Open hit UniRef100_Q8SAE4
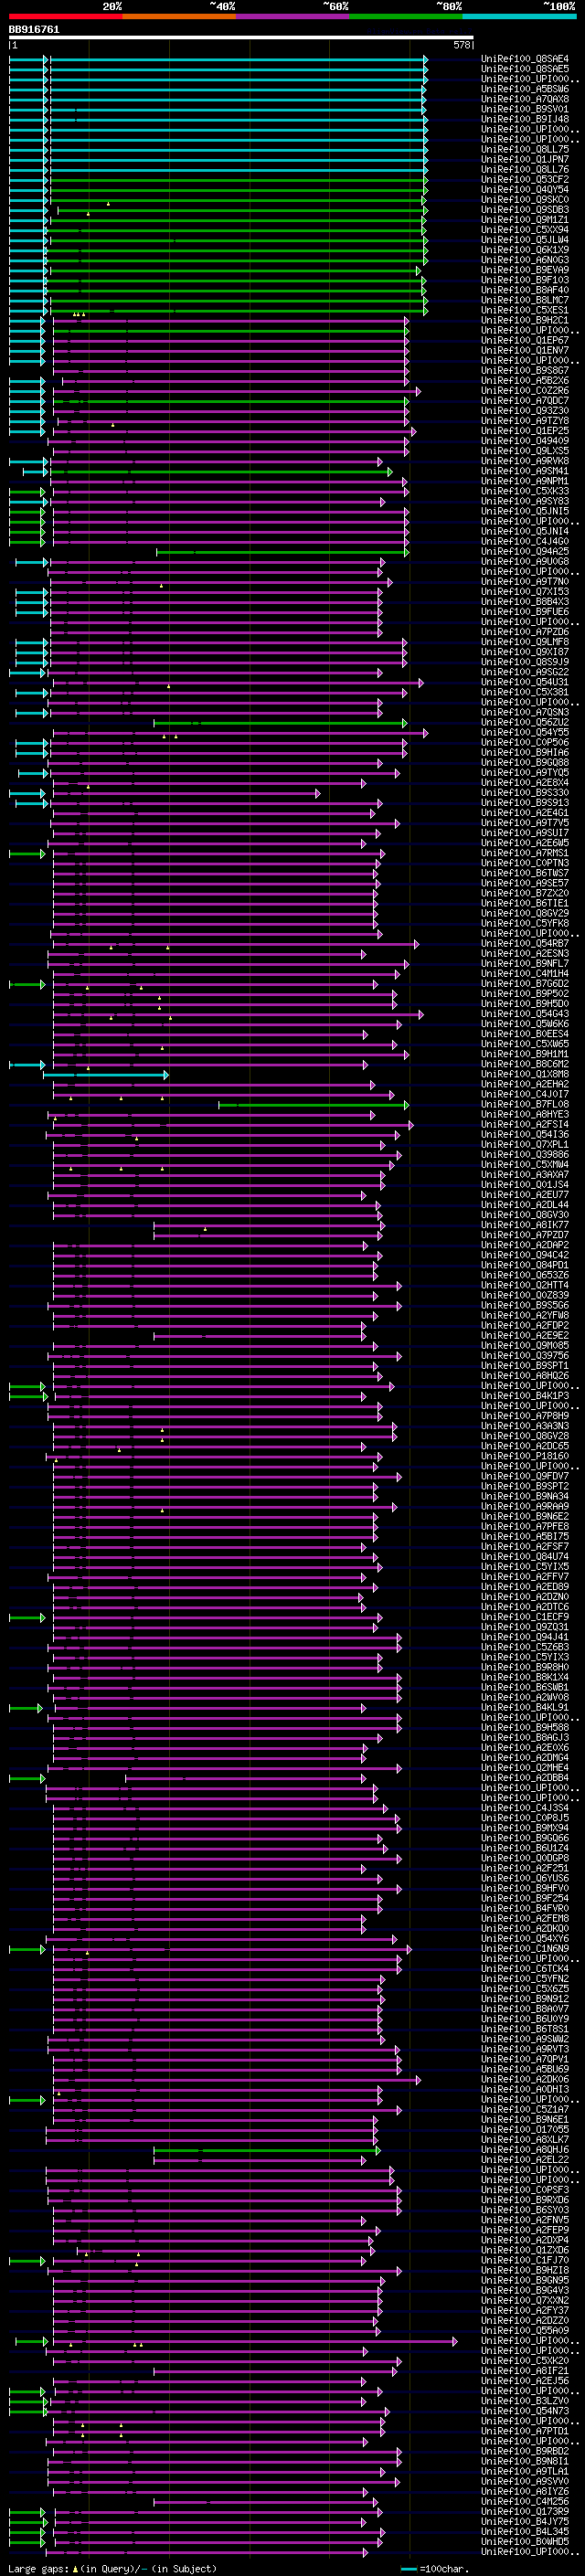This screenshot has width=585, height=2576. 525,59
